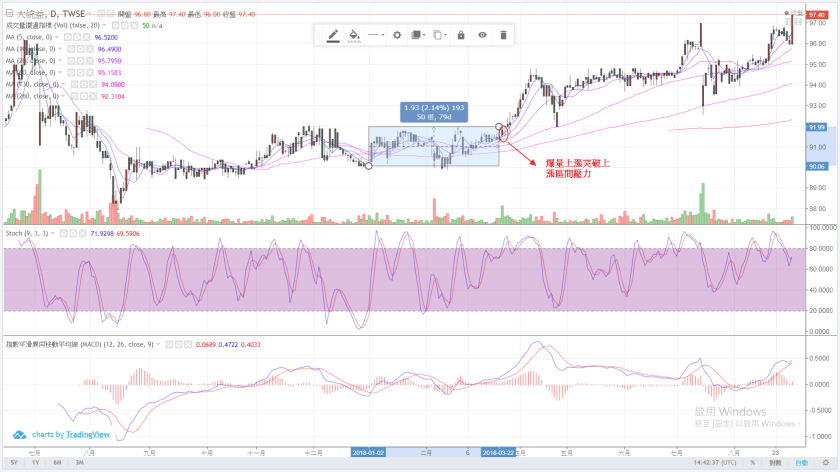Select the line color pencil tool

click(332, 35)
